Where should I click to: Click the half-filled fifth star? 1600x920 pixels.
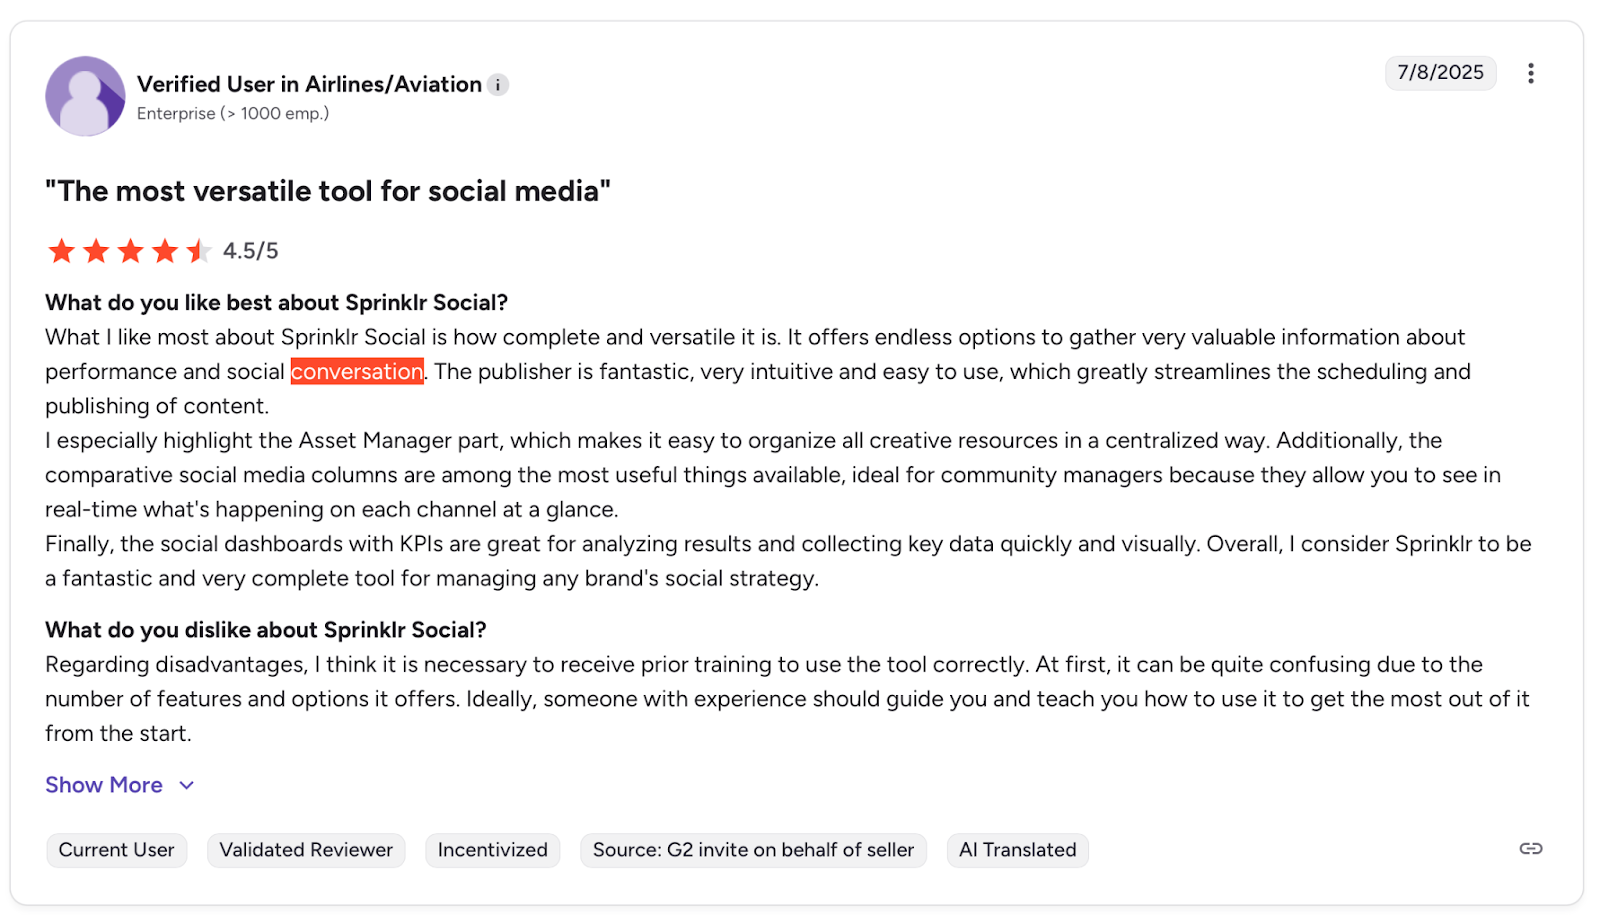pyautogui.click(x=198, y=251)
